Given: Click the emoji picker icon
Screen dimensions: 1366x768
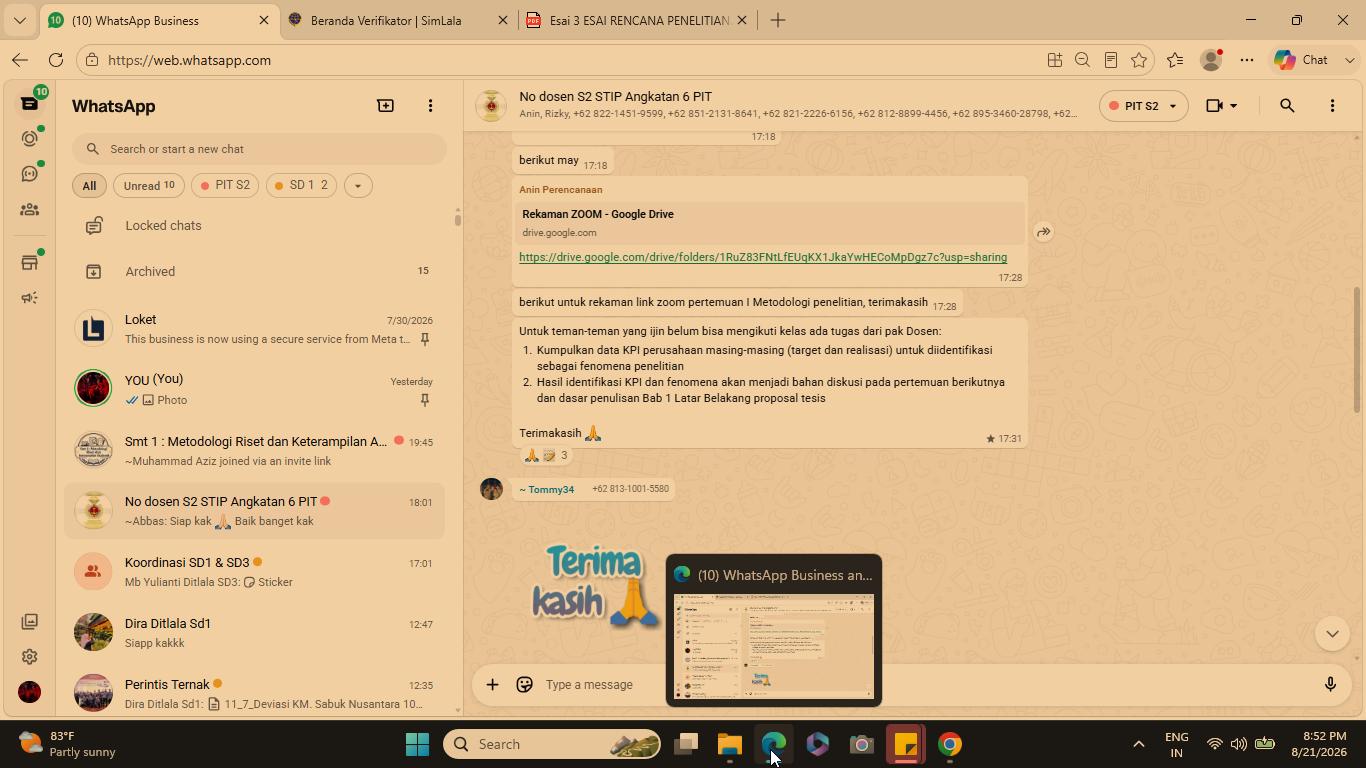Looking at the screenshot, I should [x=524, y=685].
